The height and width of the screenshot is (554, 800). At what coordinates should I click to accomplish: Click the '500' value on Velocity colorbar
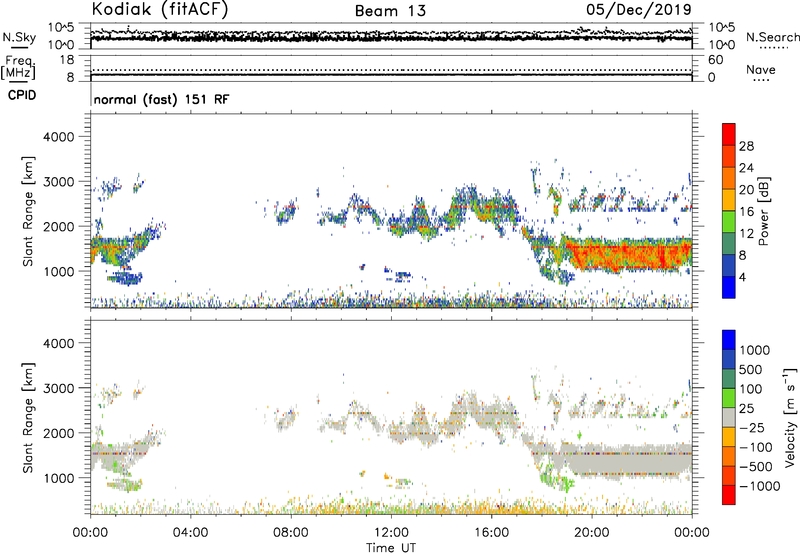click(751, 369)
